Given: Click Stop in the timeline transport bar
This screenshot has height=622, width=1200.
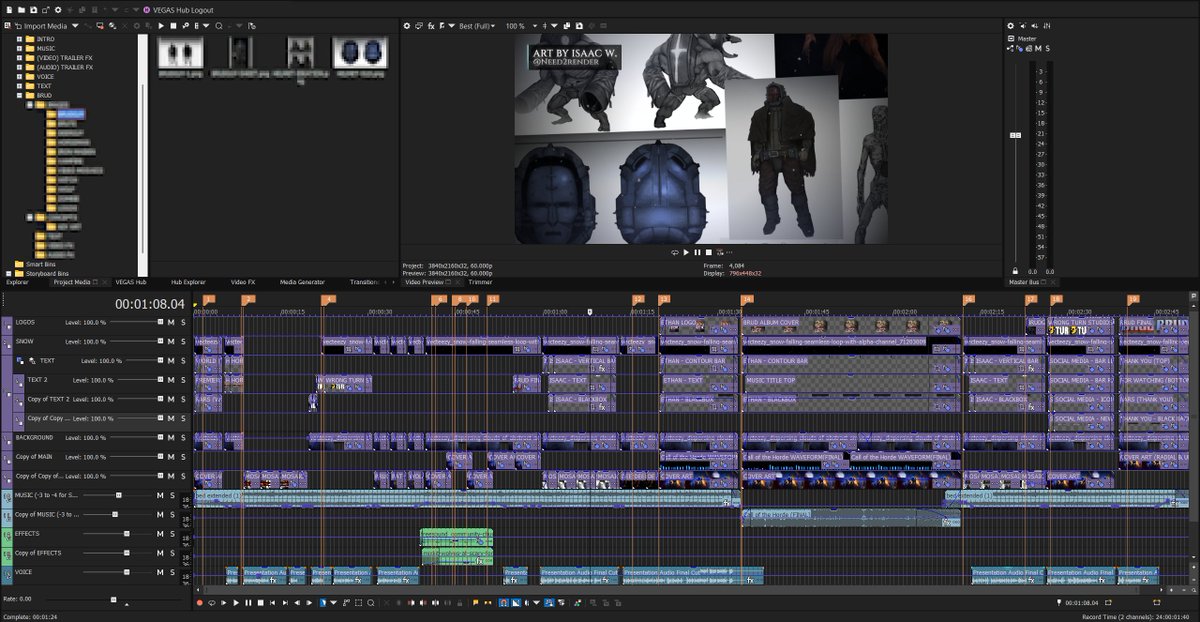Looking at the screenshot, I should [260, 603].
